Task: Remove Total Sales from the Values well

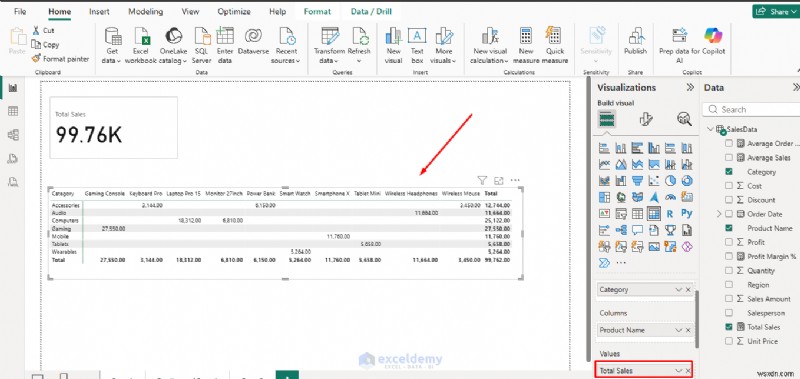Action: (x=688, y=371)
